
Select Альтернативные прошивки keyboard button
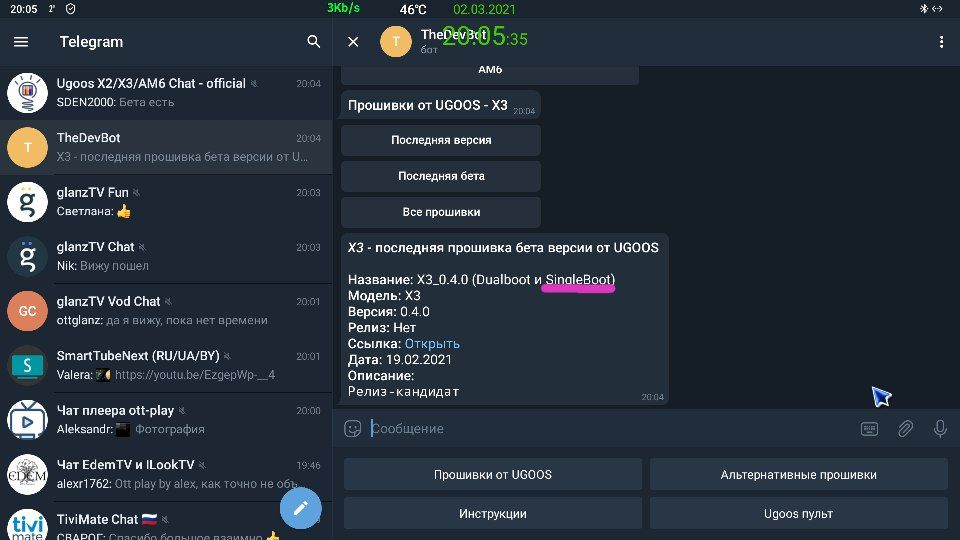[x=798, y=474]
